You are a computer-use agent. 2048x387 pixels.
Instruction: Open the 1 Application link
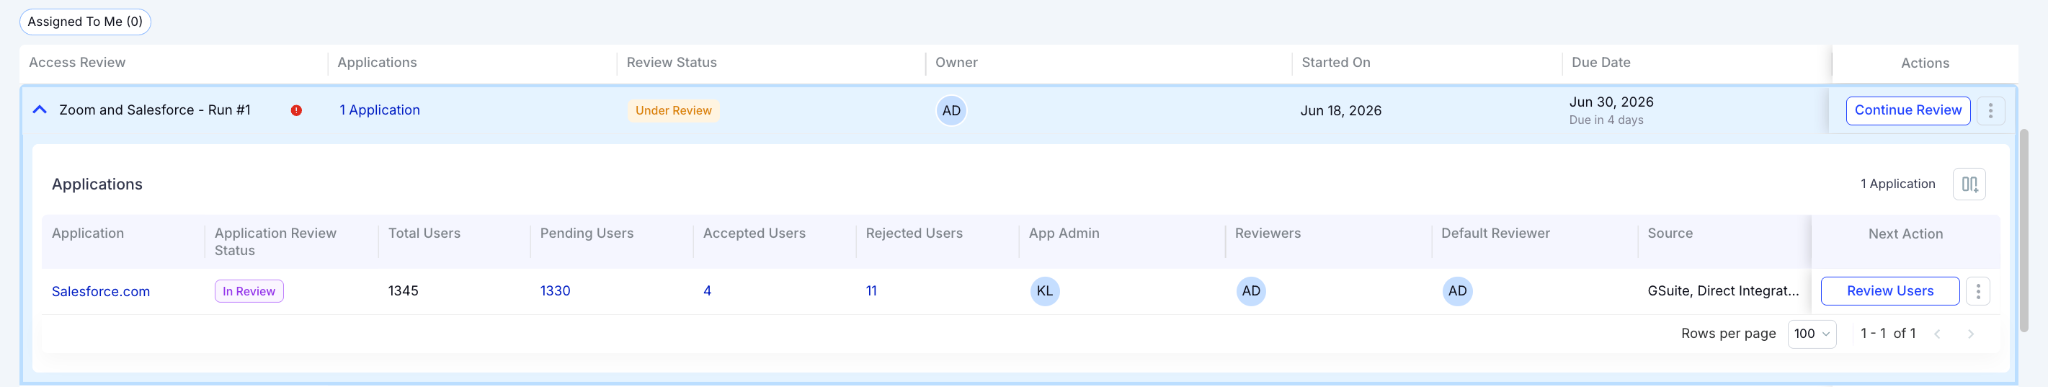point(380,110)
